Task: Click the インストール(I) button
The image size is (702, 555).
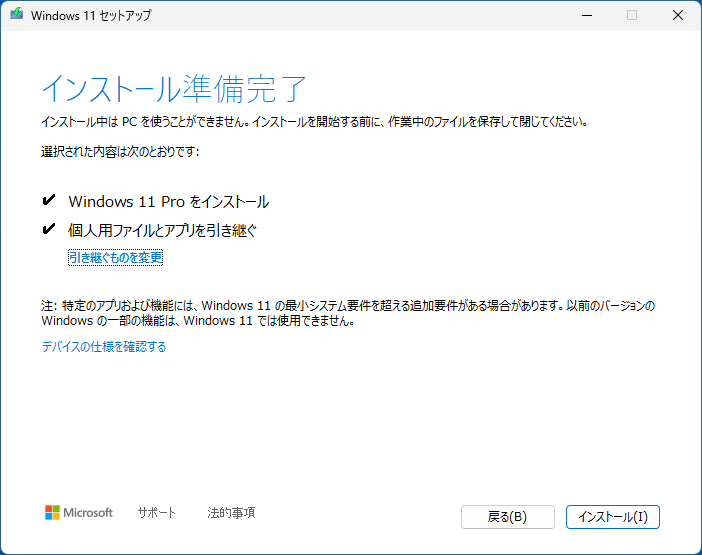Action: click(x=612, y=517)
